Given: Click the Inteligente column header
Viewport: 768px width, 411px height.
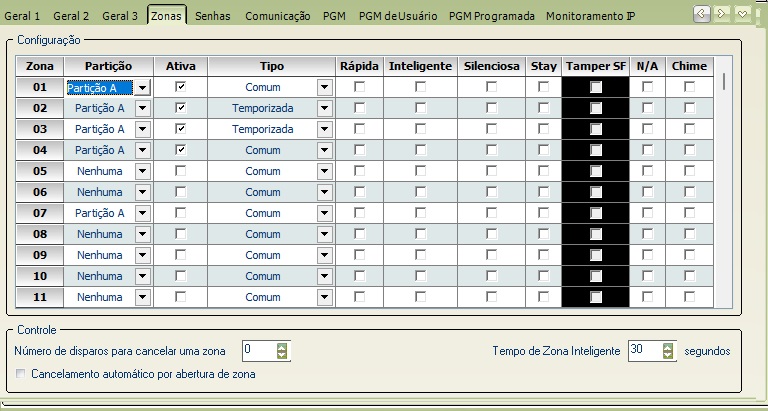Looking at the screenshot, I should click(x=420, y=66).
